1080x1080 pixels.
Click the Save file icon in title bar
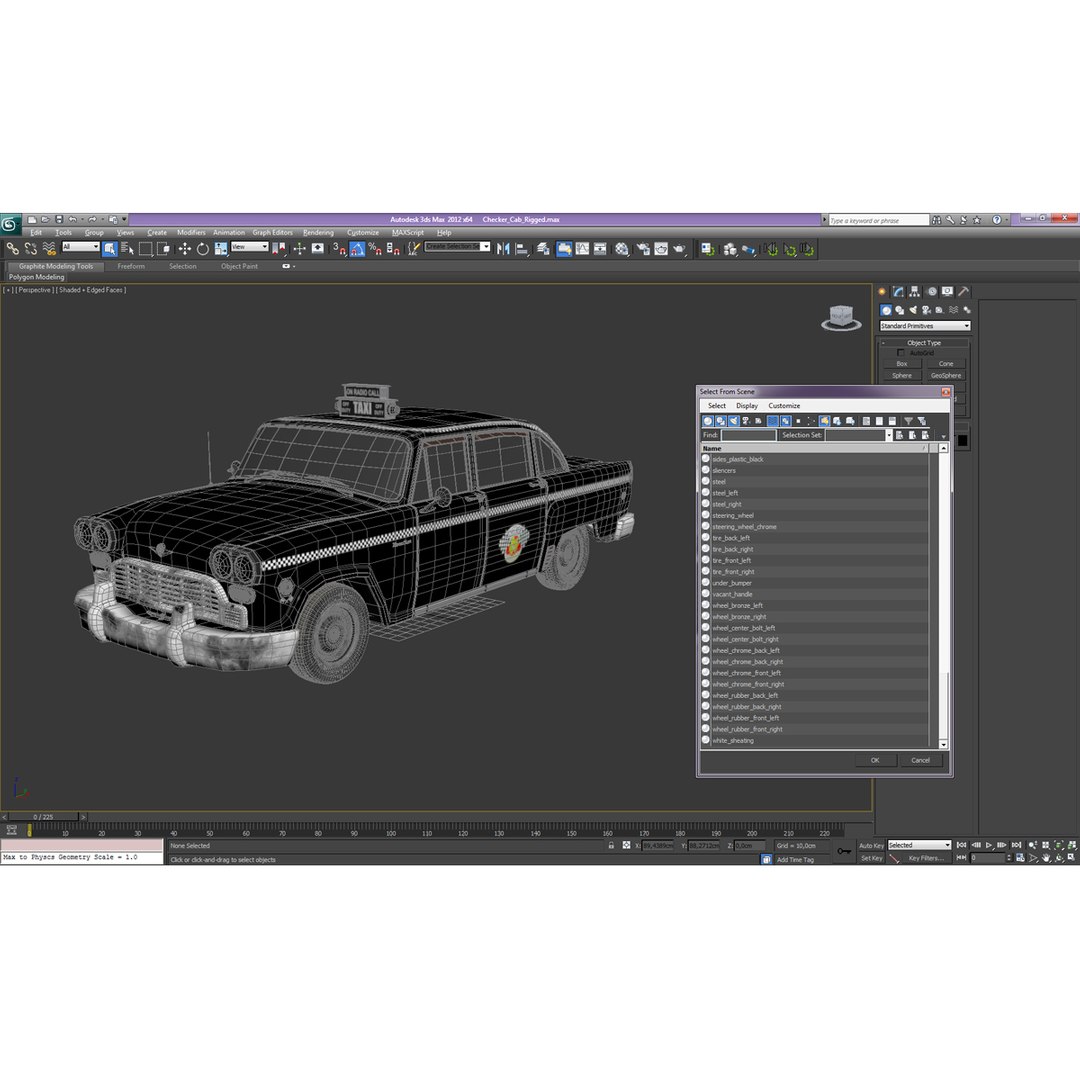pyautogui.click(x=59, y=220)
